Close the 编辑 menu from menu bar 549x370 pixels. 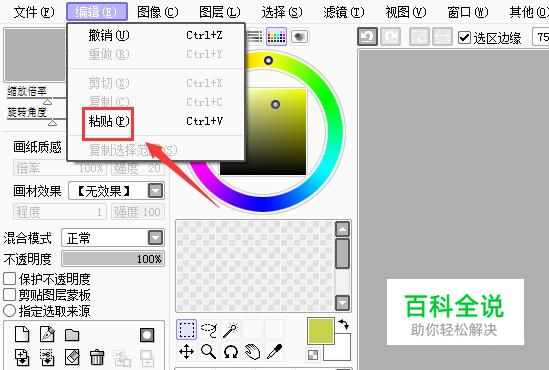click(97, 12)
